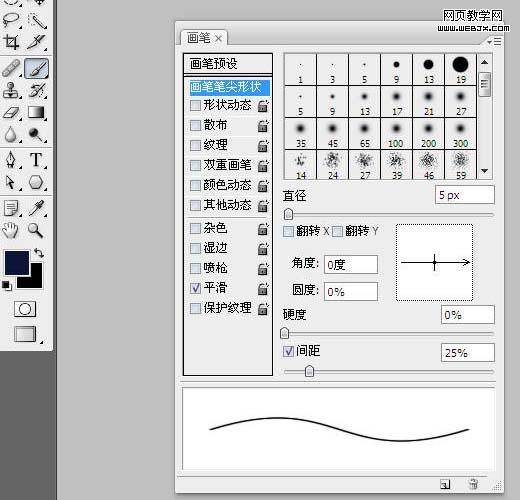
Task: Select 画笔笔尖形状 option
Action: tap(229, 87)
